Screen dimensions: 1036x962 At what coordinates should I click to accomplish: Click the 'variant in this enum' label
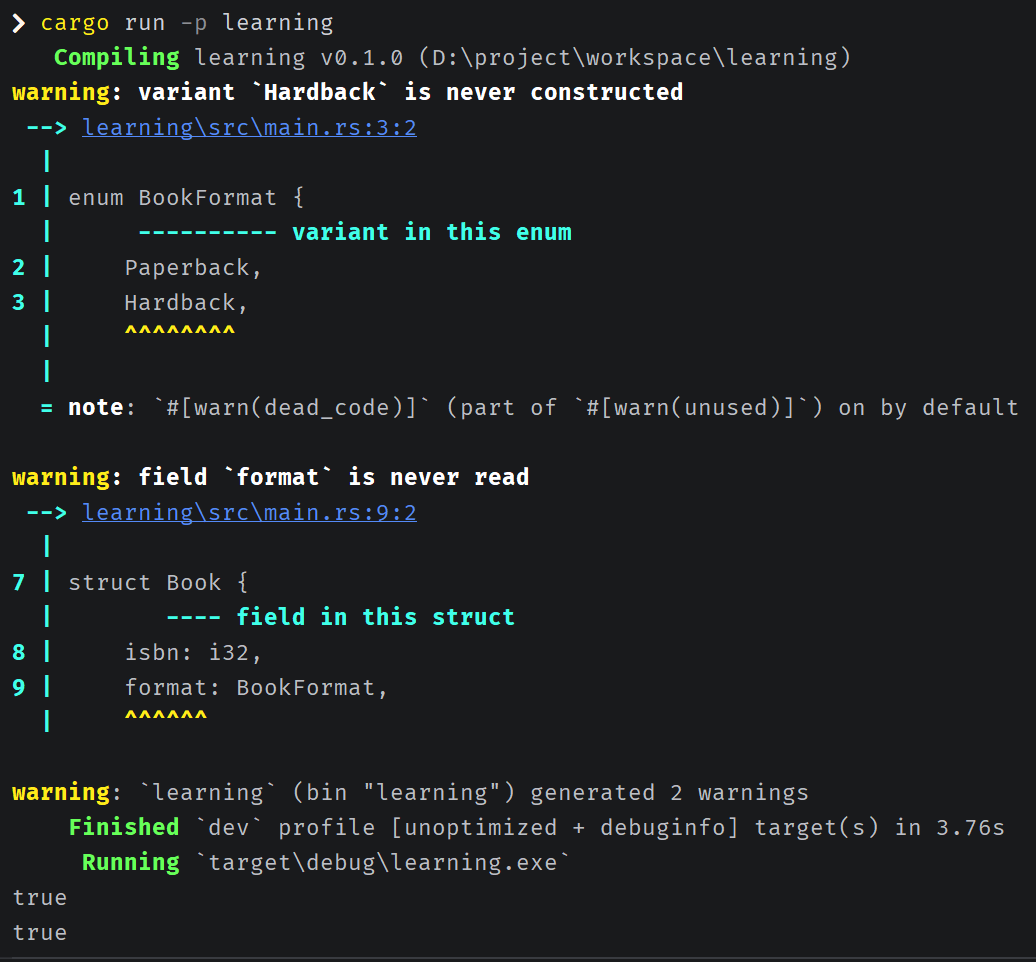(432, 233)
